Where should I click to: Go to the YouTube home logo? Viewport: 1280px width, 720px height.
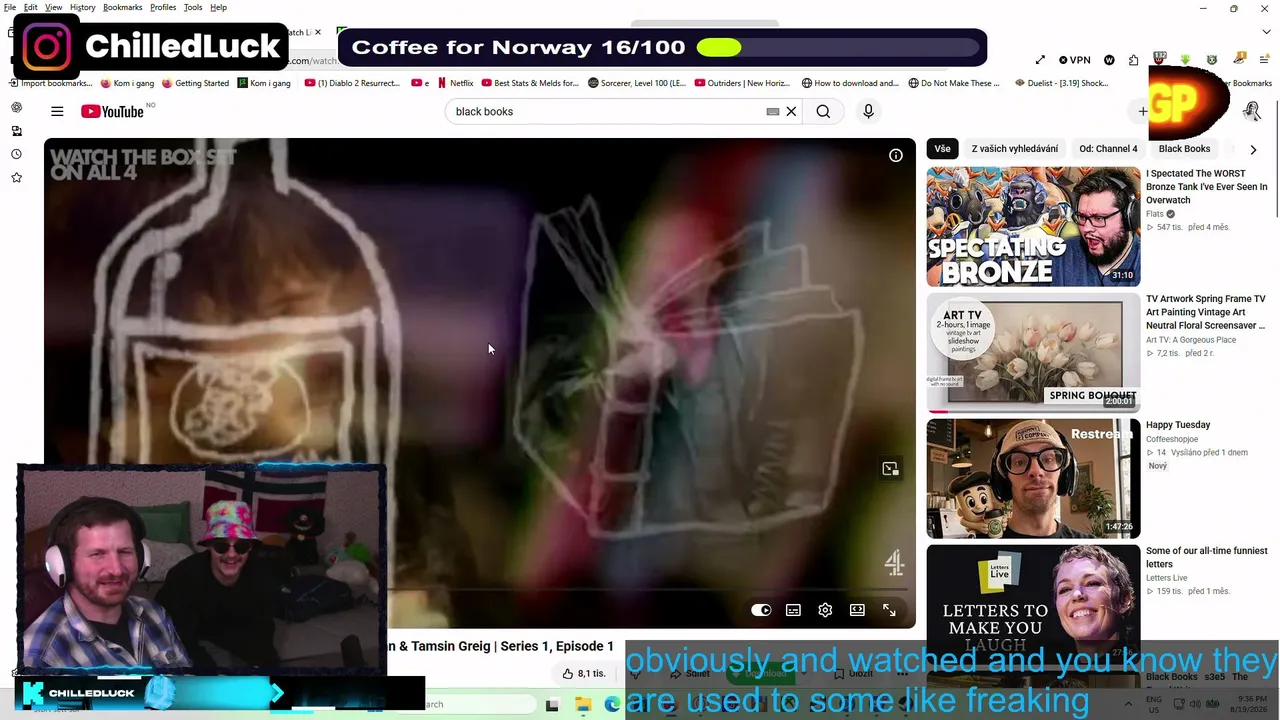point(113,112)
